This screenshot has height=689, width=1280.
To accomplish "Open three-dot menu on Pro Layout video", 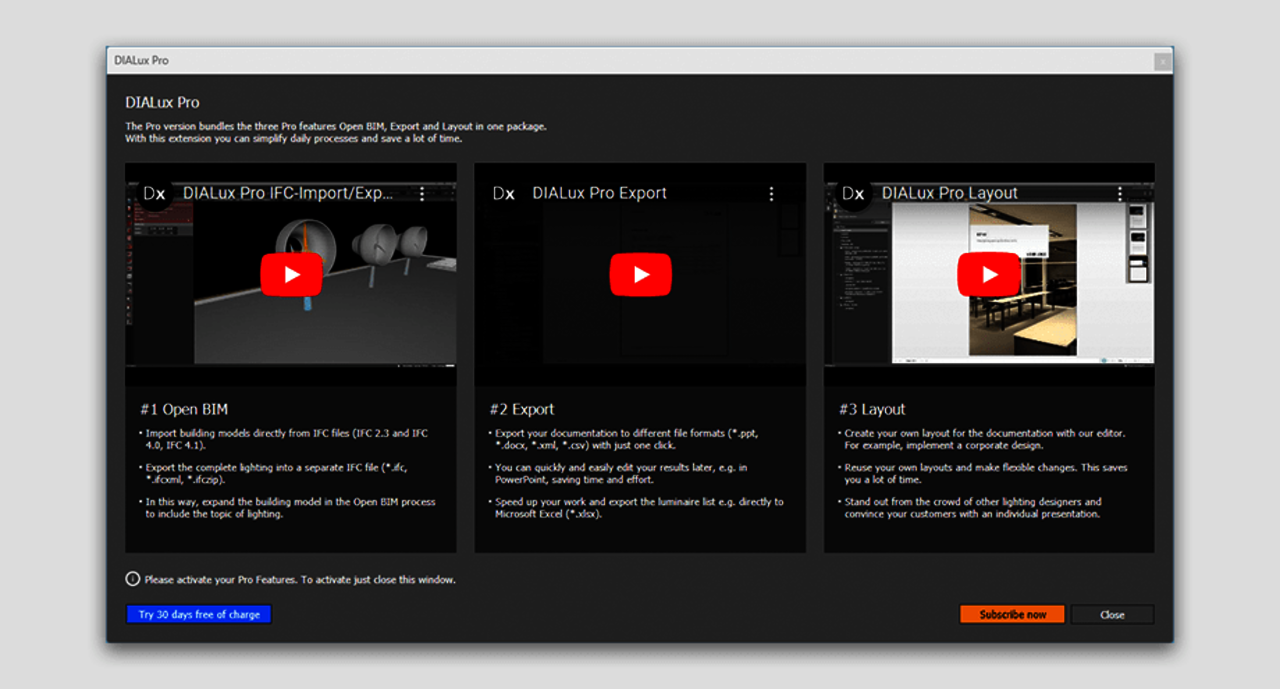I will click(x=1120, y=194).
